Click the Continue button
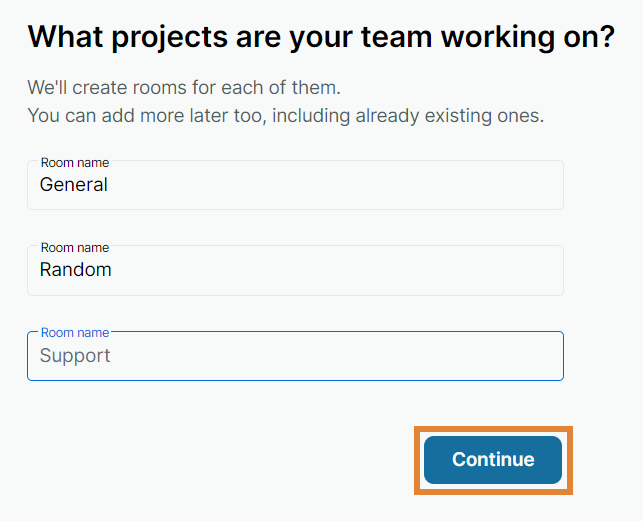The width and height of the screenshot is (643, 521). click(493, 460)
